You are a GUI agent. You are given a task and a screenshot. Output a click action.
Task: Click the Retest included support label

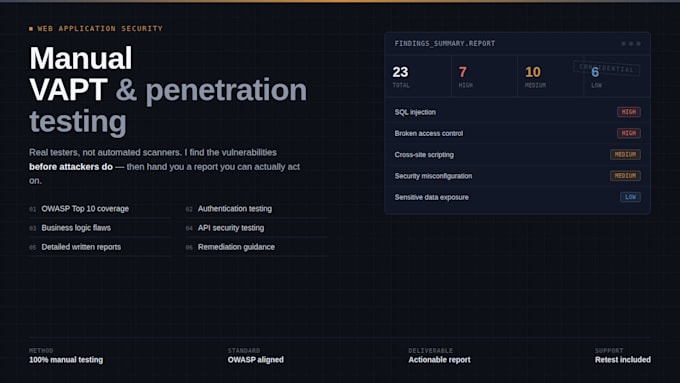tap(623, 360)
